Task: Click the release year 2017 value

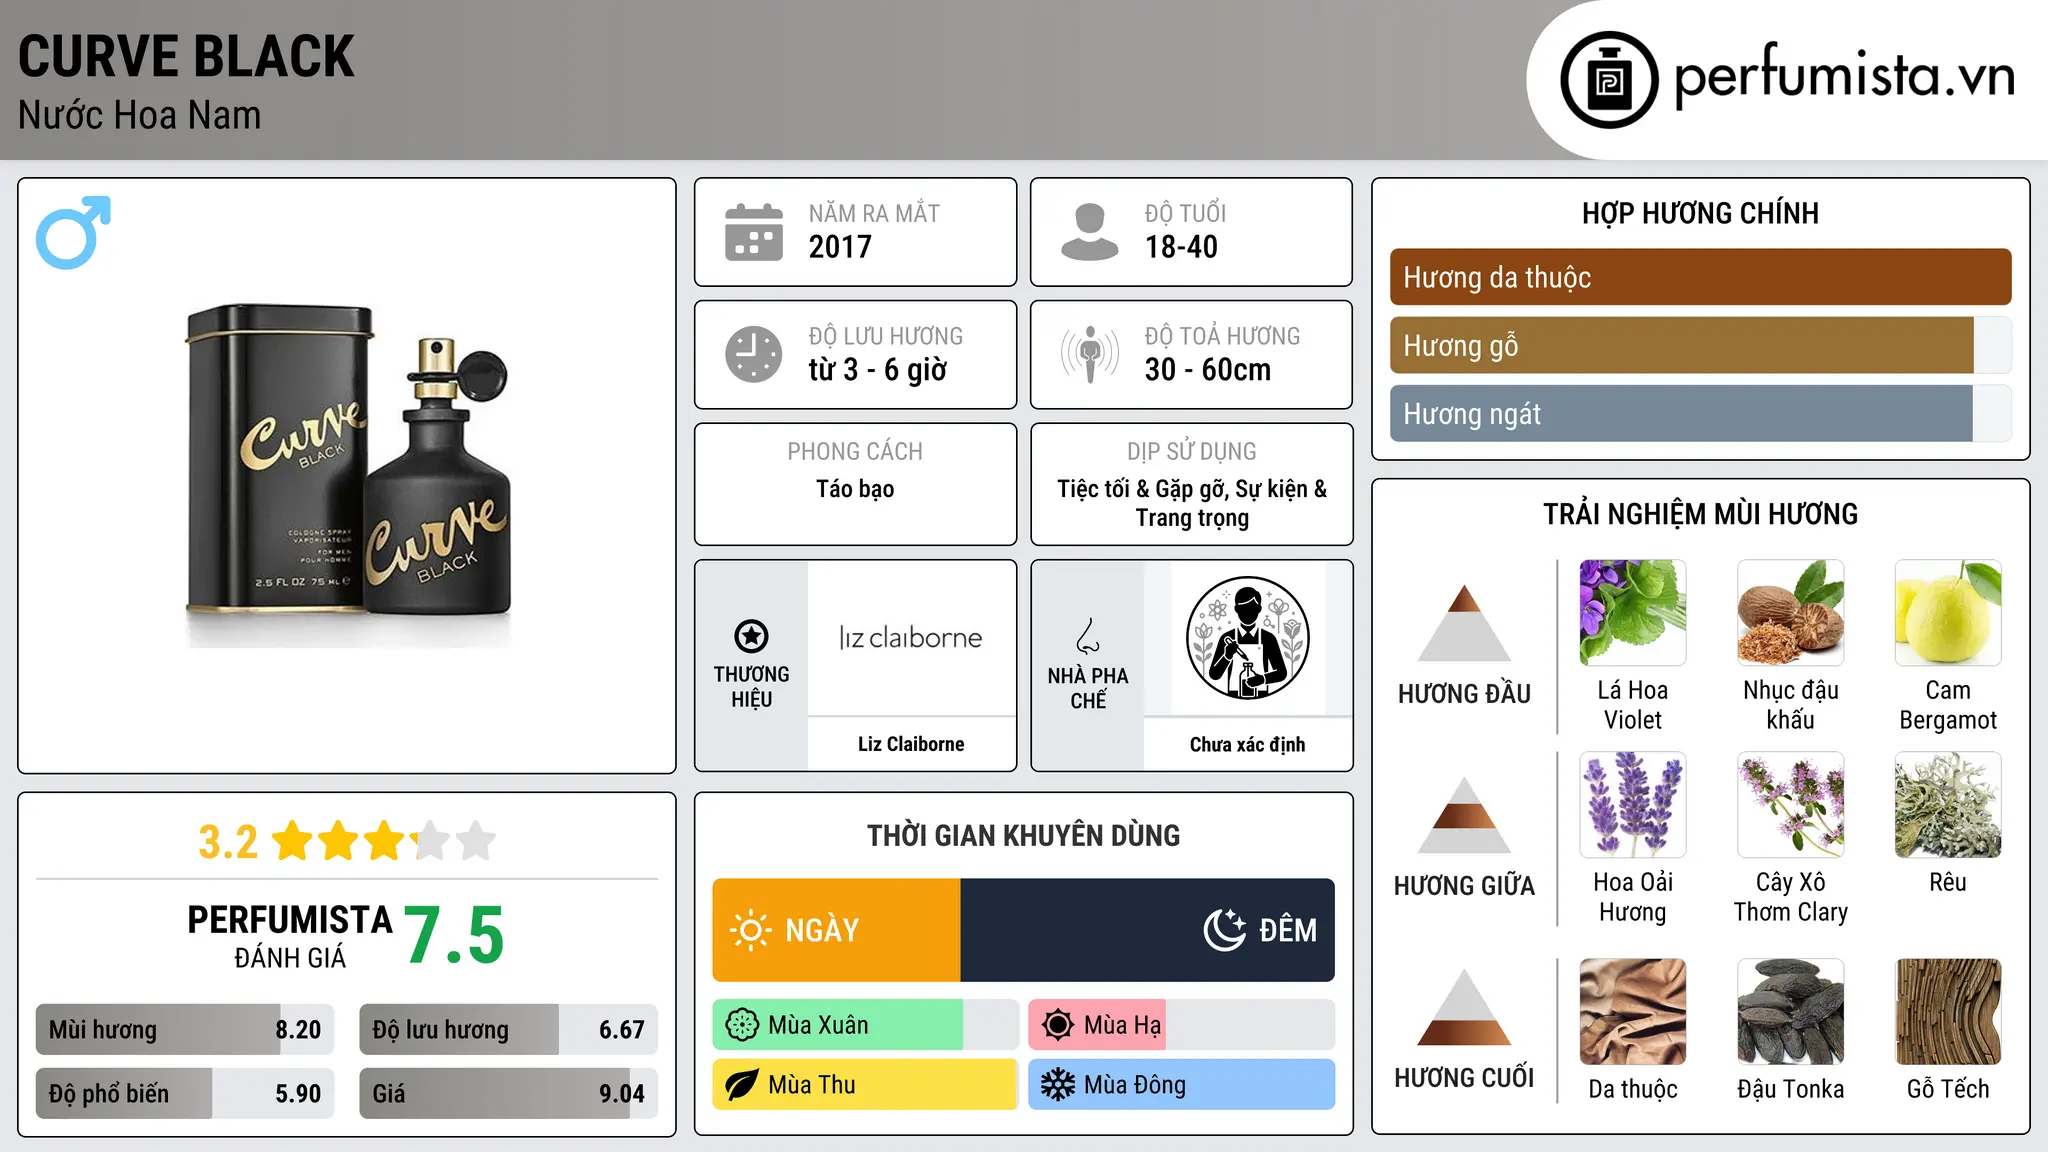Action: (840, 247)
